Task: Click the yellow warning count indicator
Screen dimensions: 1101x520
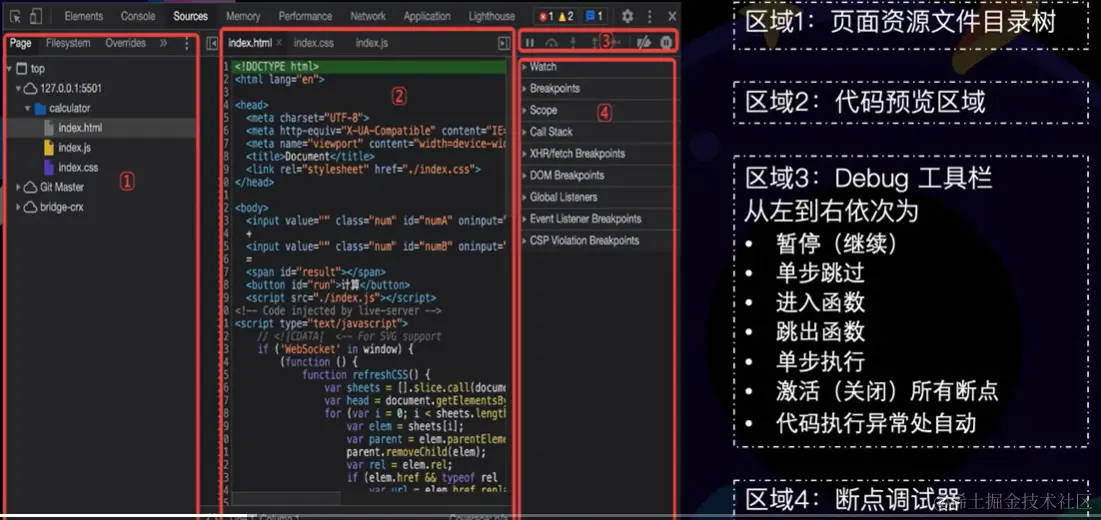Action: [566, 16]
